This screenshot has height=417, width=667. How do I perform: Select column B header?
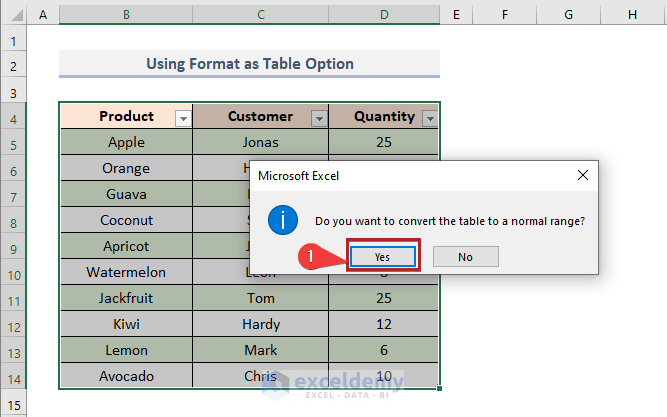[x=126, y=15]
